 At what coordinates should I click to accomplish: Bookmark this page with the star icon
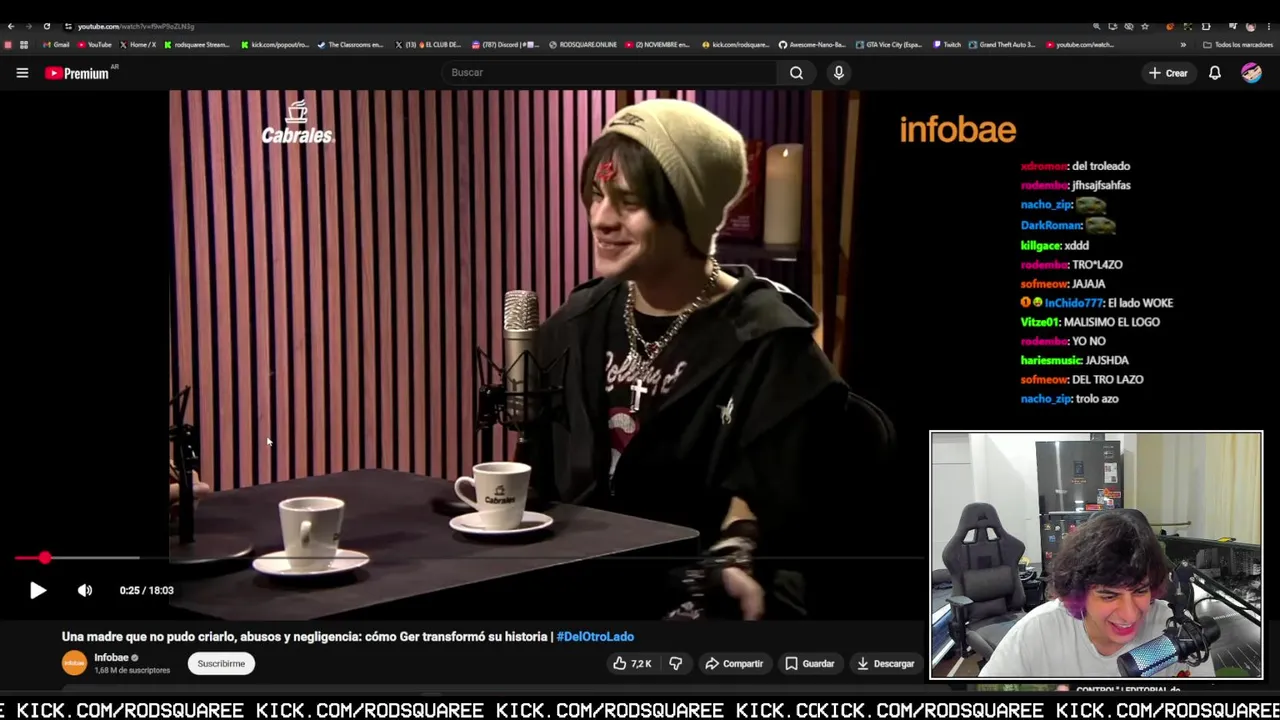click(x=1145, y=26)
